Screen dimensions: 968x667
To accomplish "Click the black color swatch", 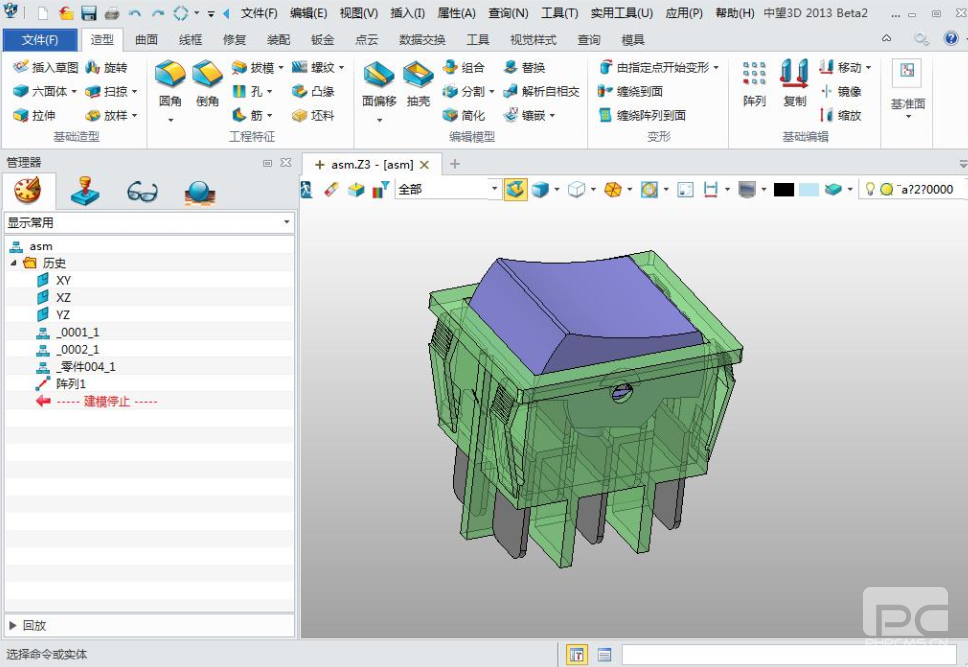I will [783, 189].
